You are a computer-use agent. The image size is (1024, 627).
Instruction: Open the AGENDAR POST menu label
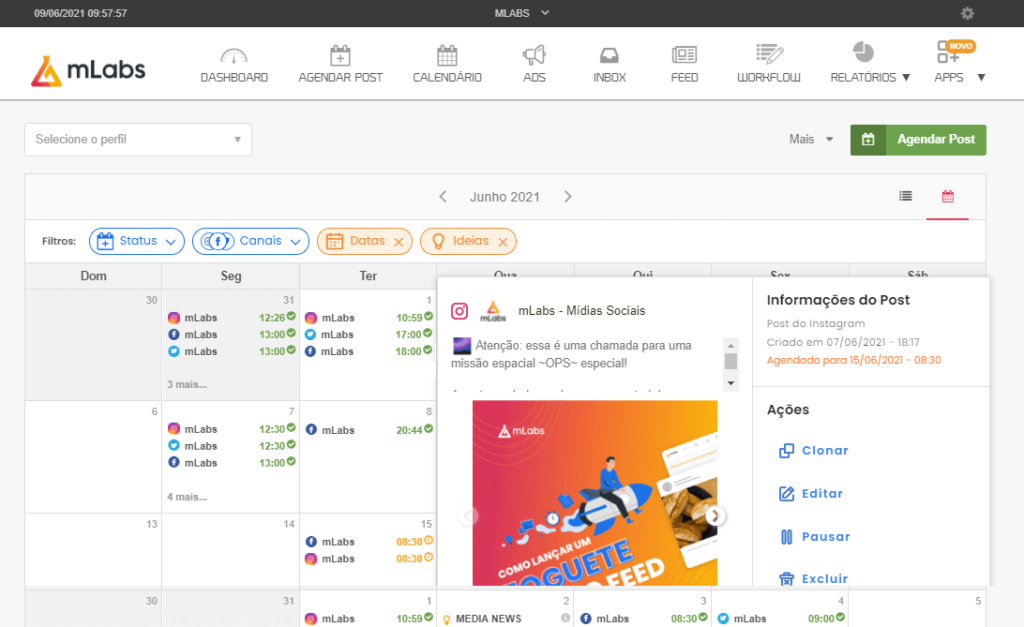[x=340, y=78]
